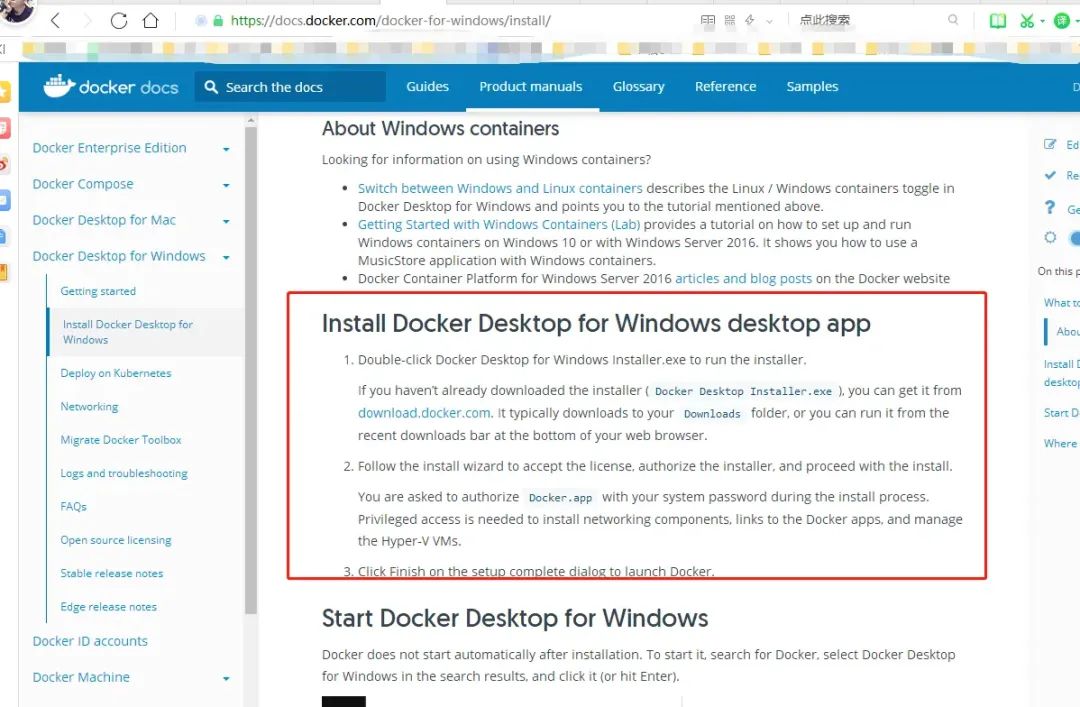Open the Samples tab
The height and width of the screenshot is (707, 1080).
(x=812, y=86)
